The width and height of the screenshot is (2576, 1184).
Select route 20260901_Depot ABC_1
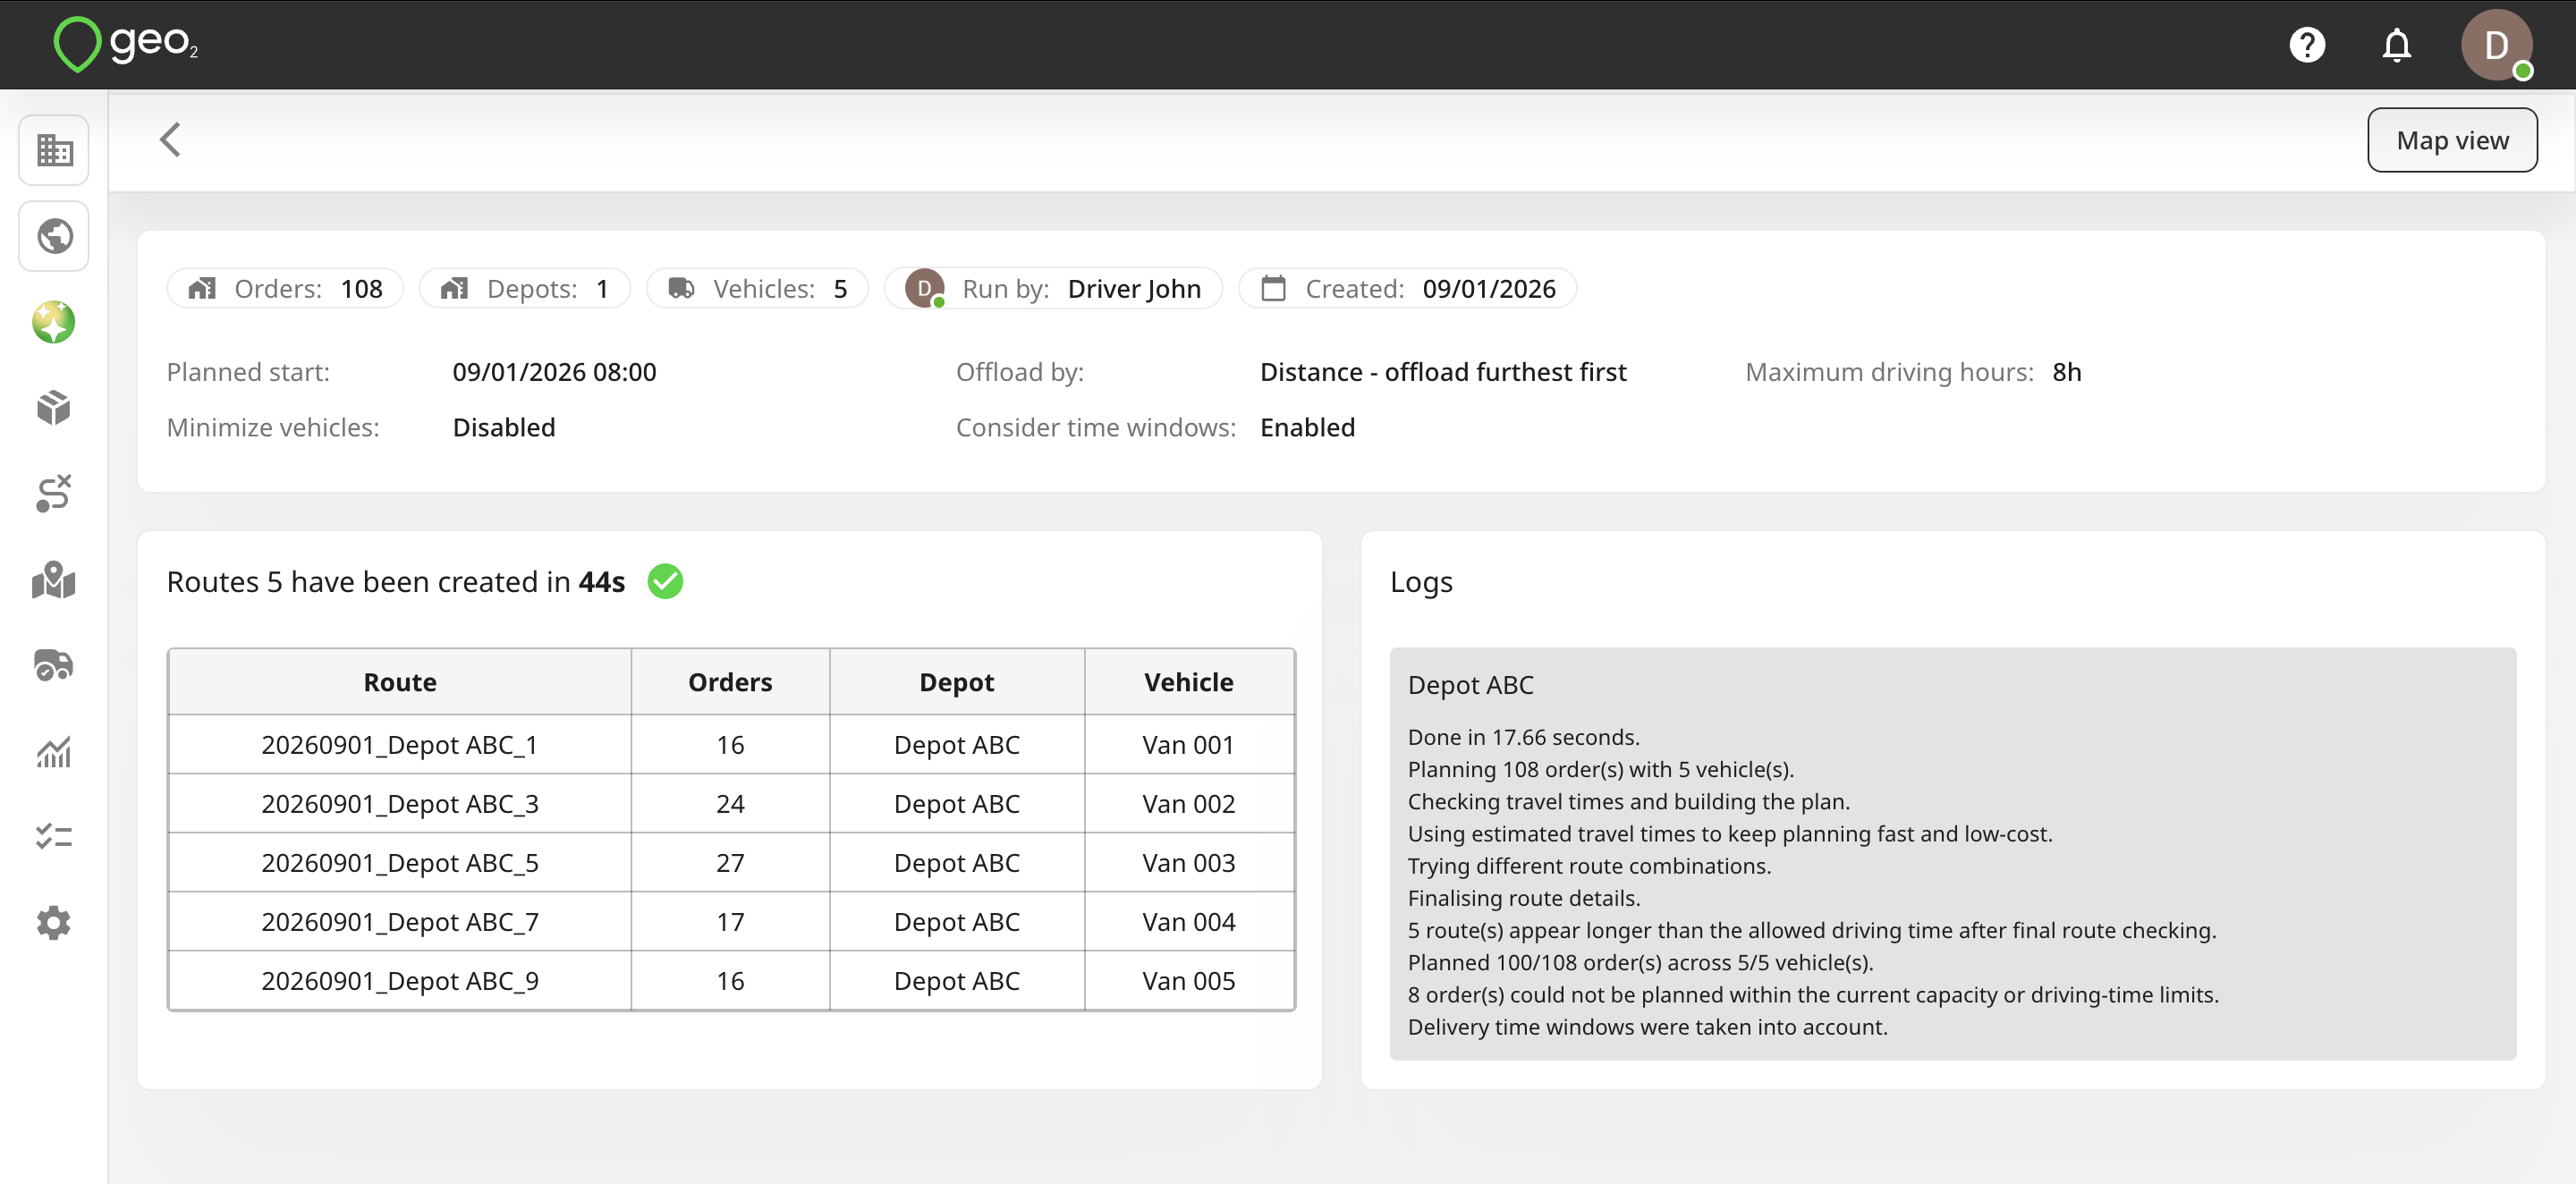[x=400, y=745]
